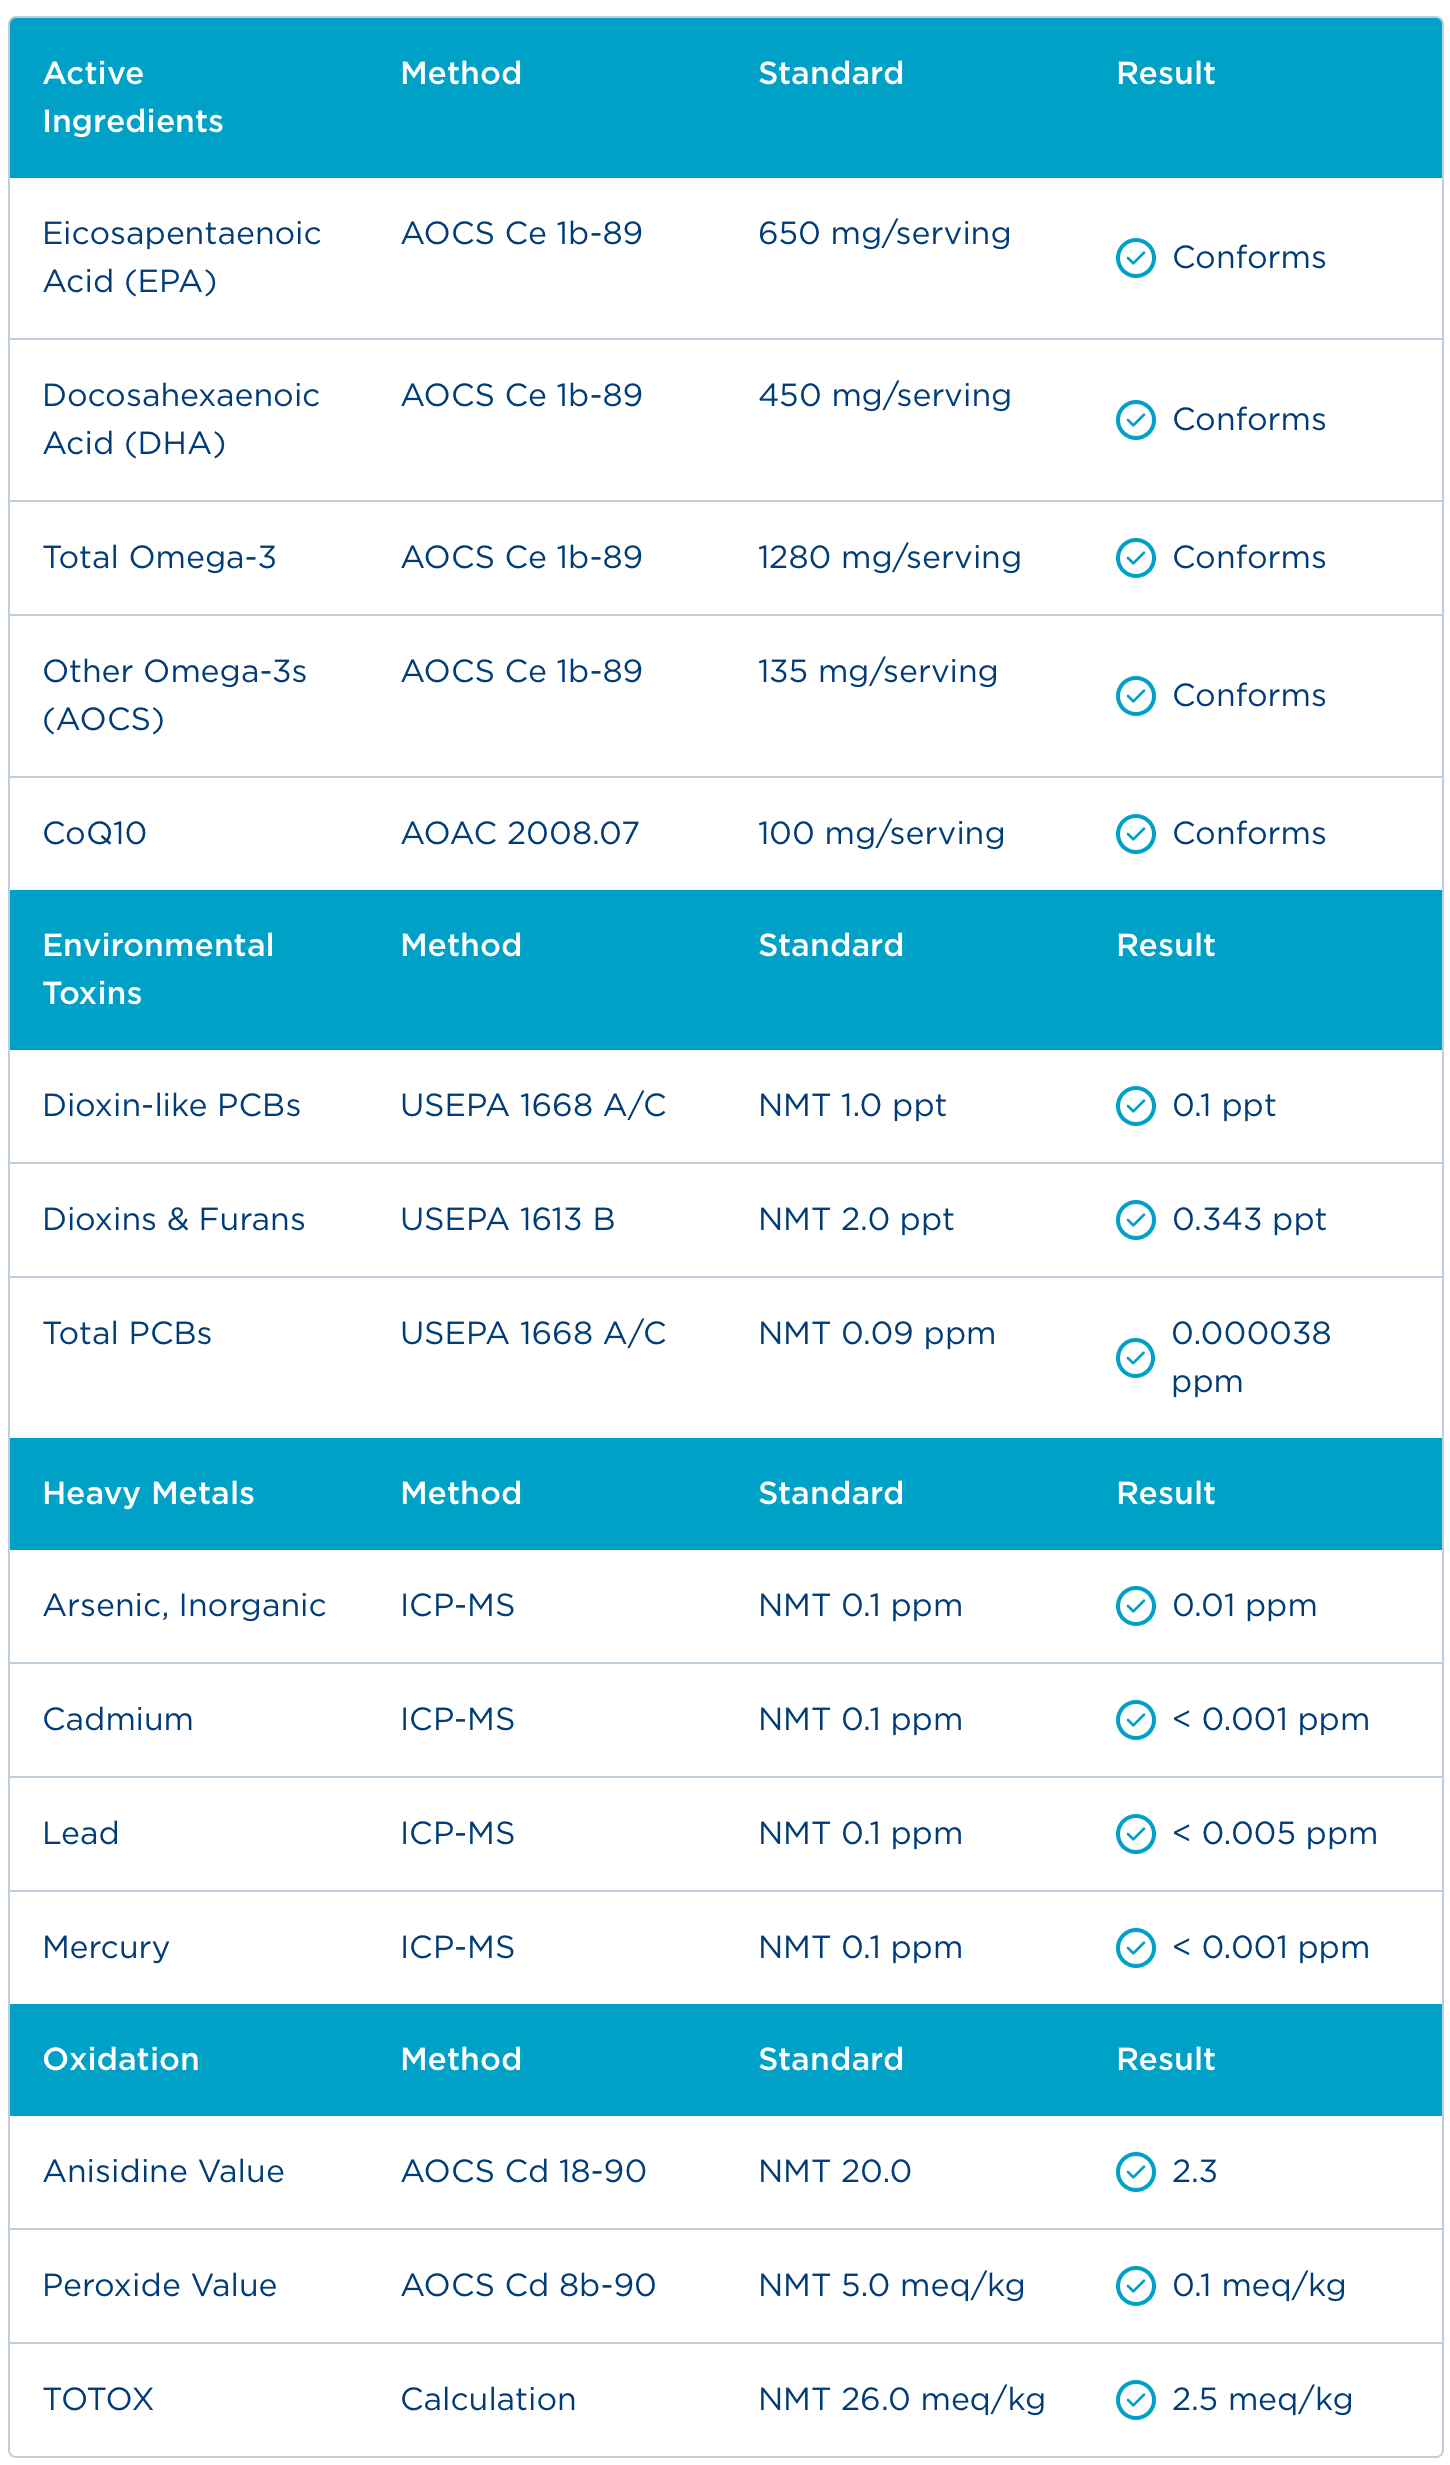Click the Total PCBs result checkmark
This screenshot has height=2465, width=1450.
click(x=1135, y=1358)
